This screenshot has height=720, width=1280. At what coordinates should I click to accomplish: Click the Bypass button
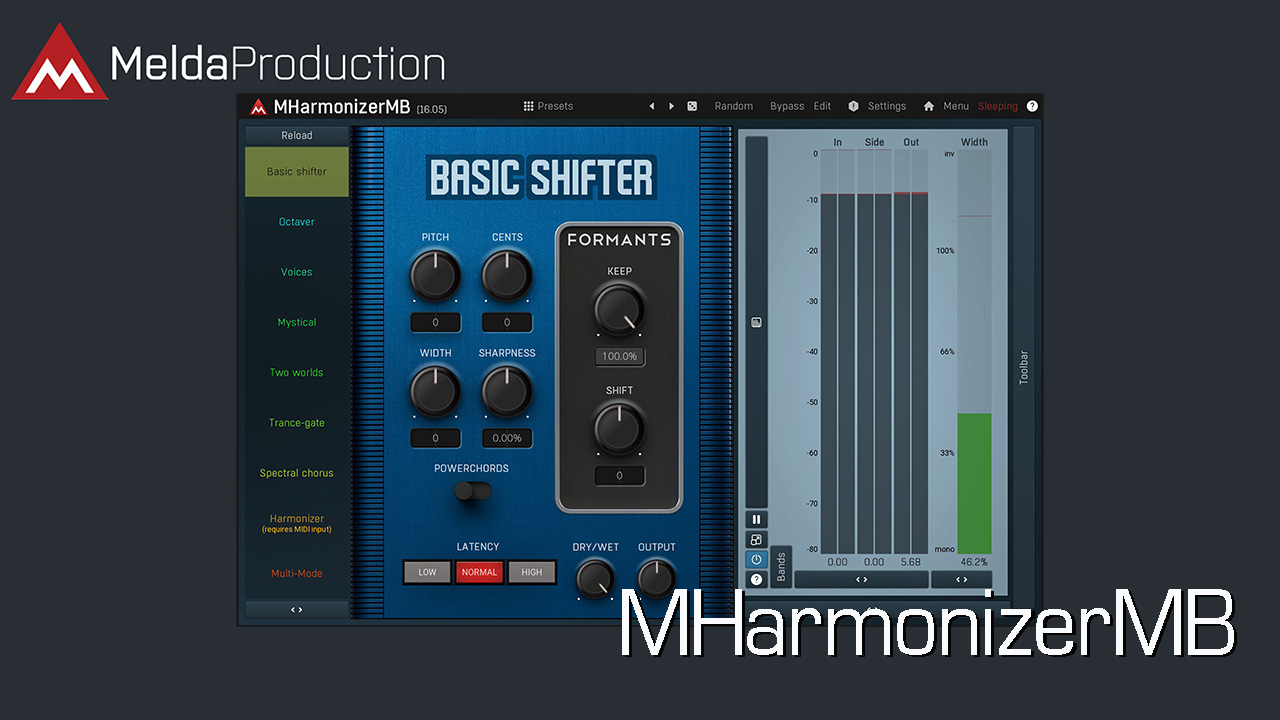(786, 106)
